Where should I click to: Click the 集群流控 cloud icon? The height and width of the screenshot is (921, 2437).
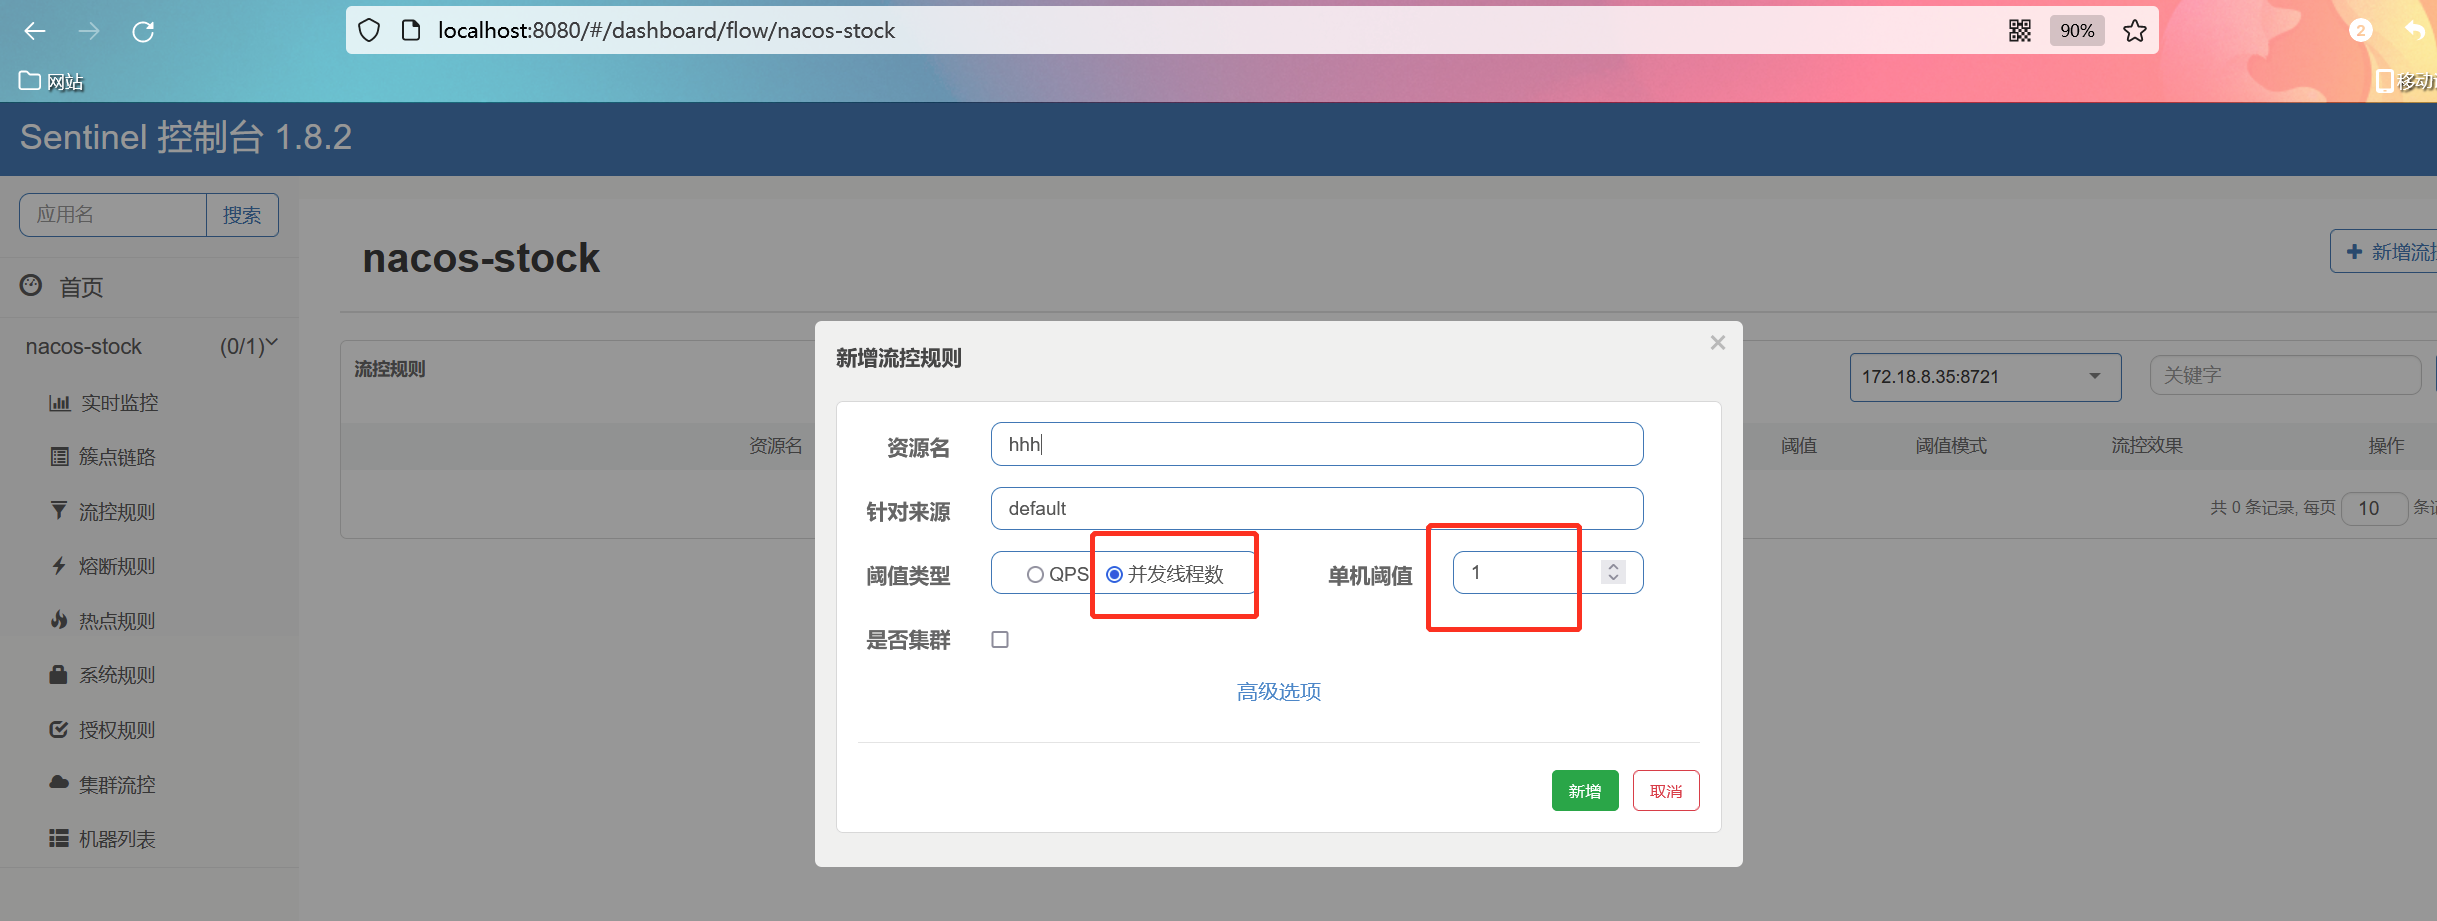(x=59, y=783)
